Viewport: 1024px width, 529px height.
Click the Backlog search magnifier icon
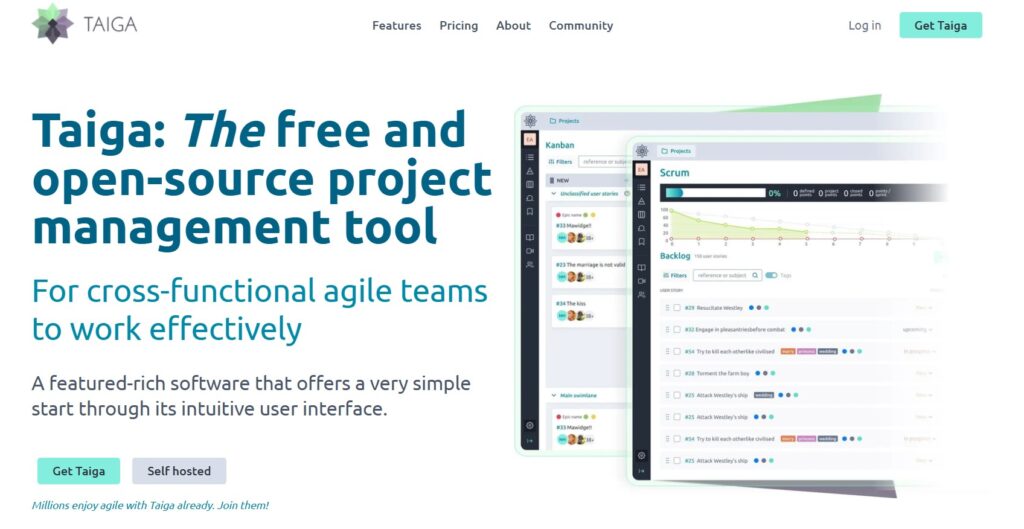pos(755,276)
